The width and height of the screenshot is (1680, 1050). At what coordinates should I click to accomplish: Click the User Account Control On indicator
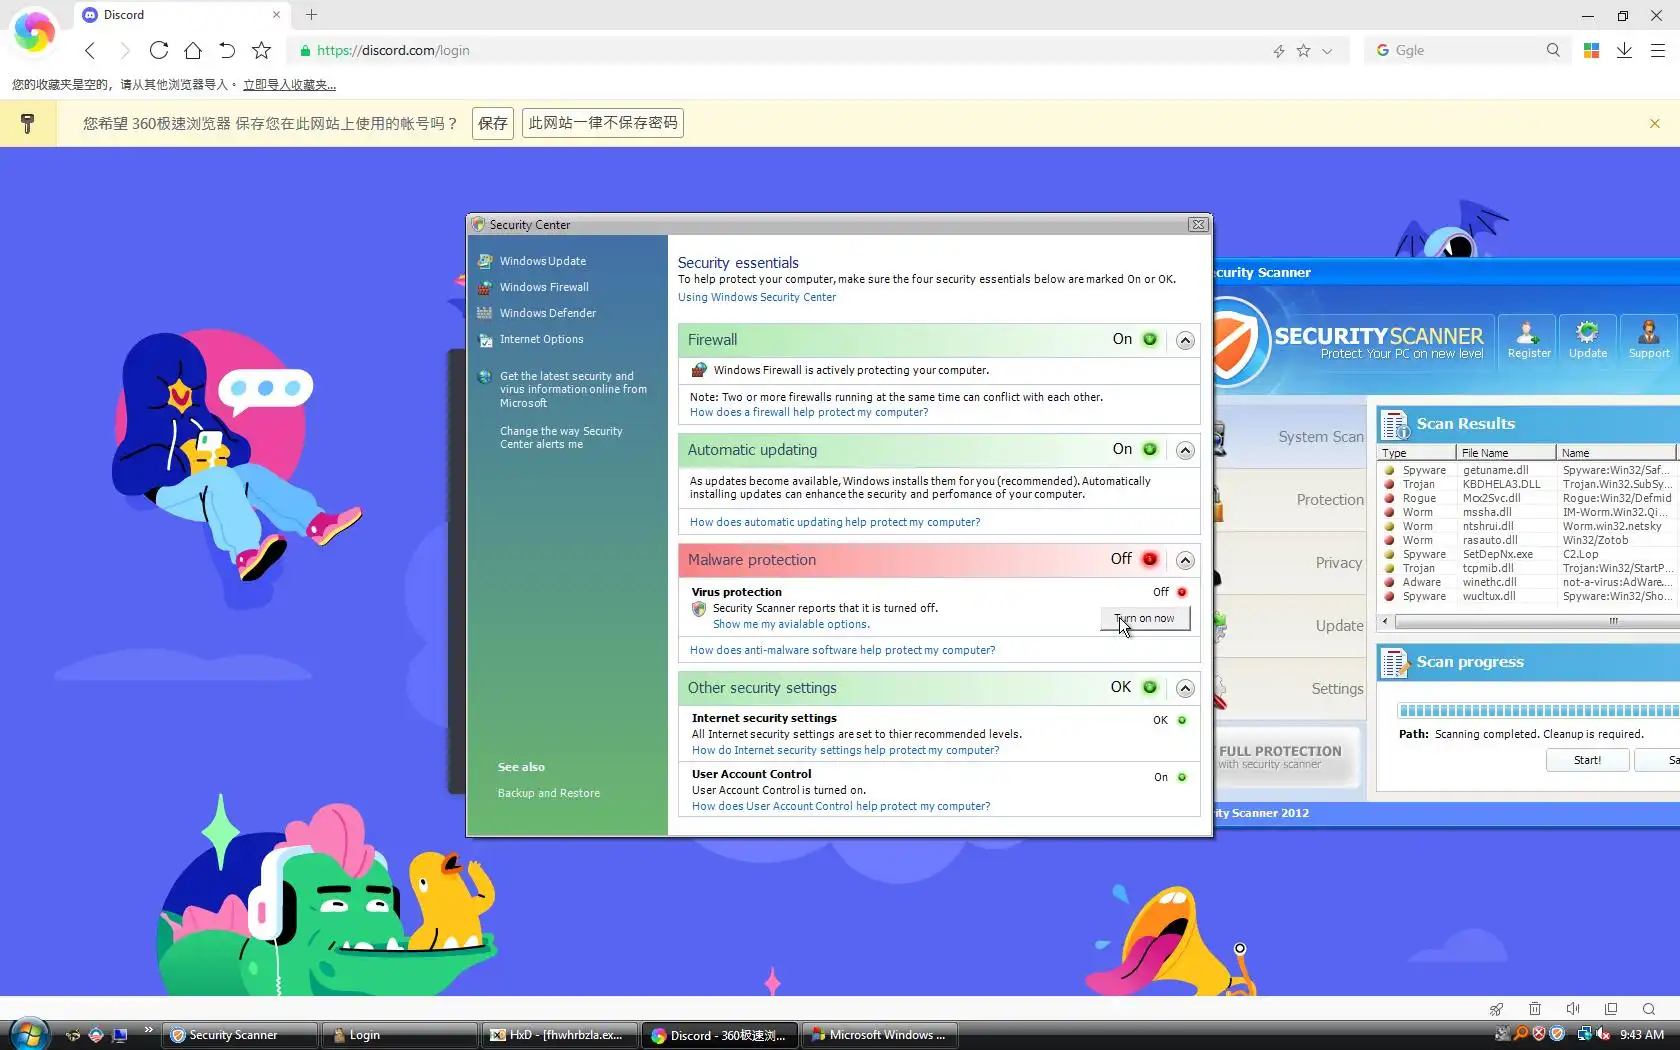(1182, 777)
